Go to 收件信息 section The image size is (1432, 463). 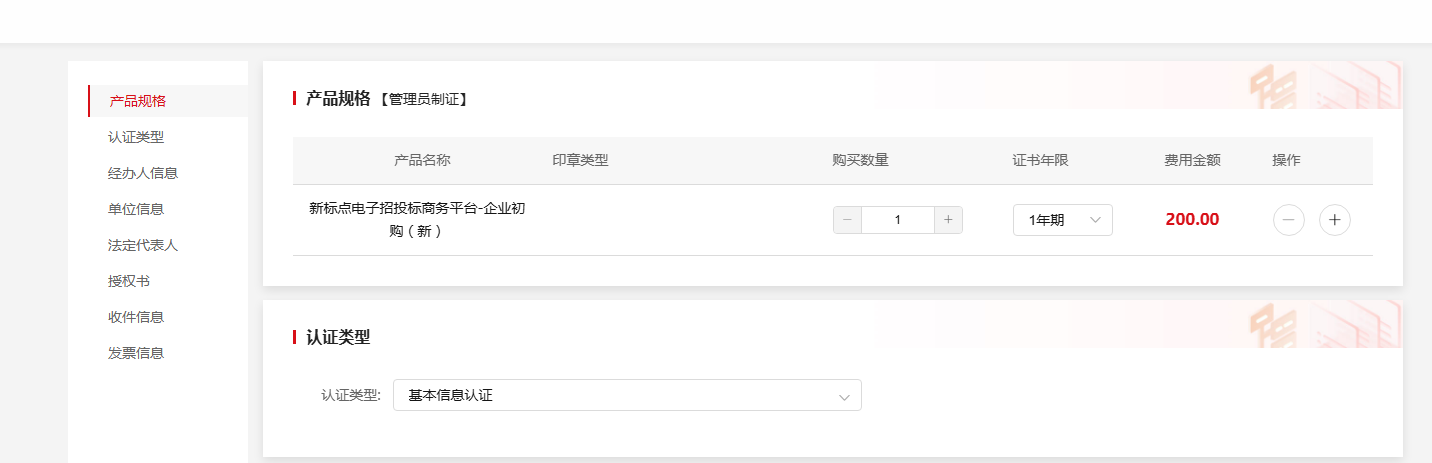pyautogui.click(x=136, y=317)
